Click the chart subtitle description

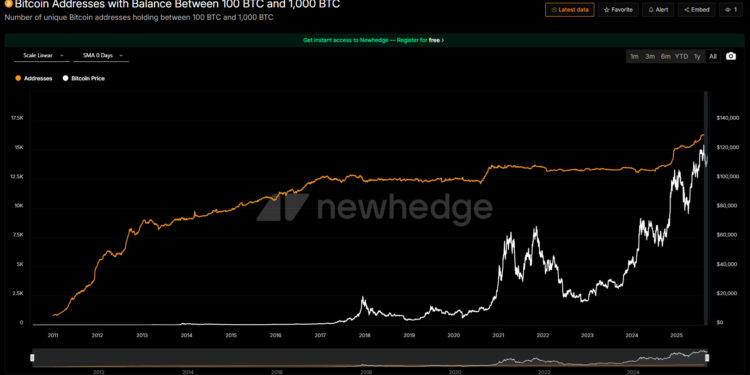[x=140, y=18]
